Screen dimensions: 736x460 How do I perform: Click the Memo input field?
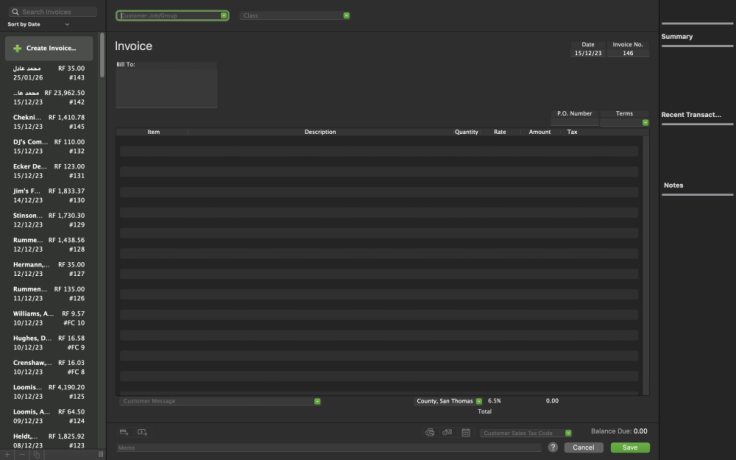coord(330,447)
